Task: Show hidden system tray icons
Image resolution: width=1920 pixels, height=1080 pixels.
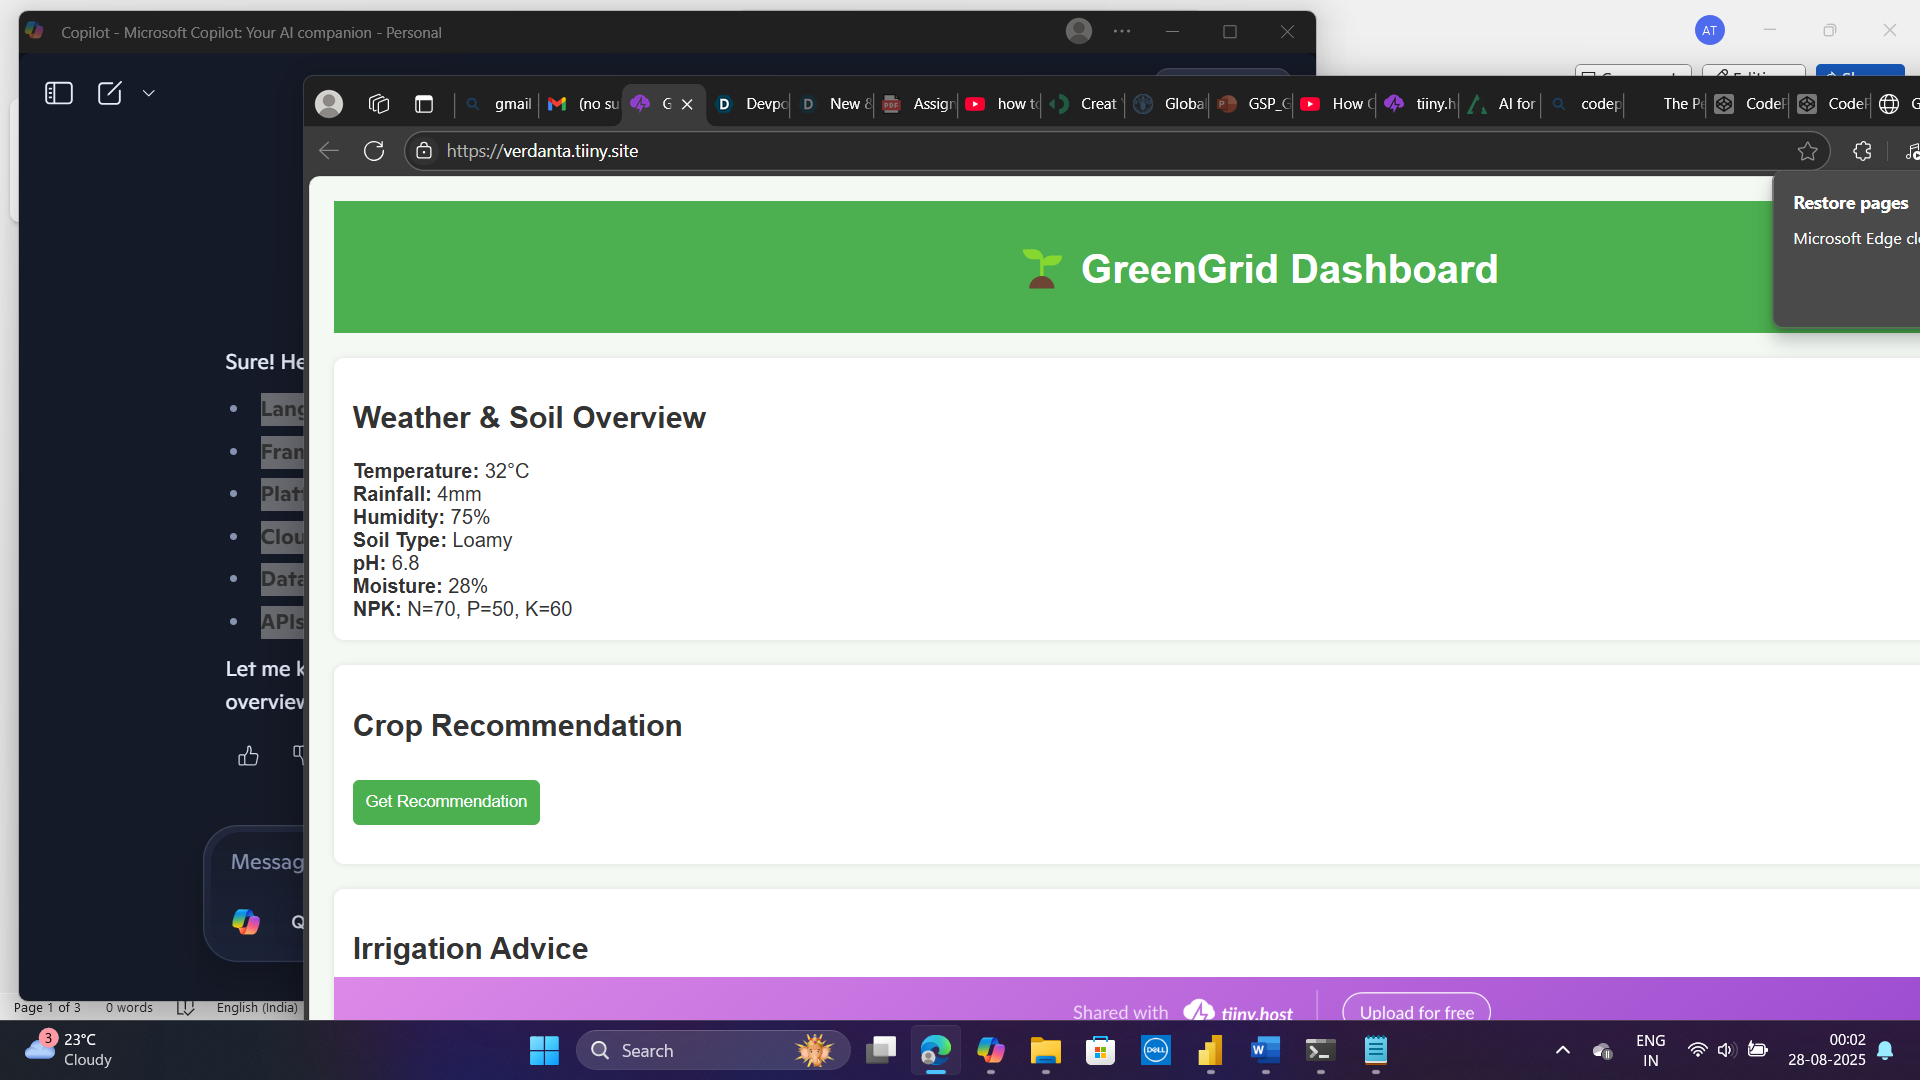Action: 1562,1050
